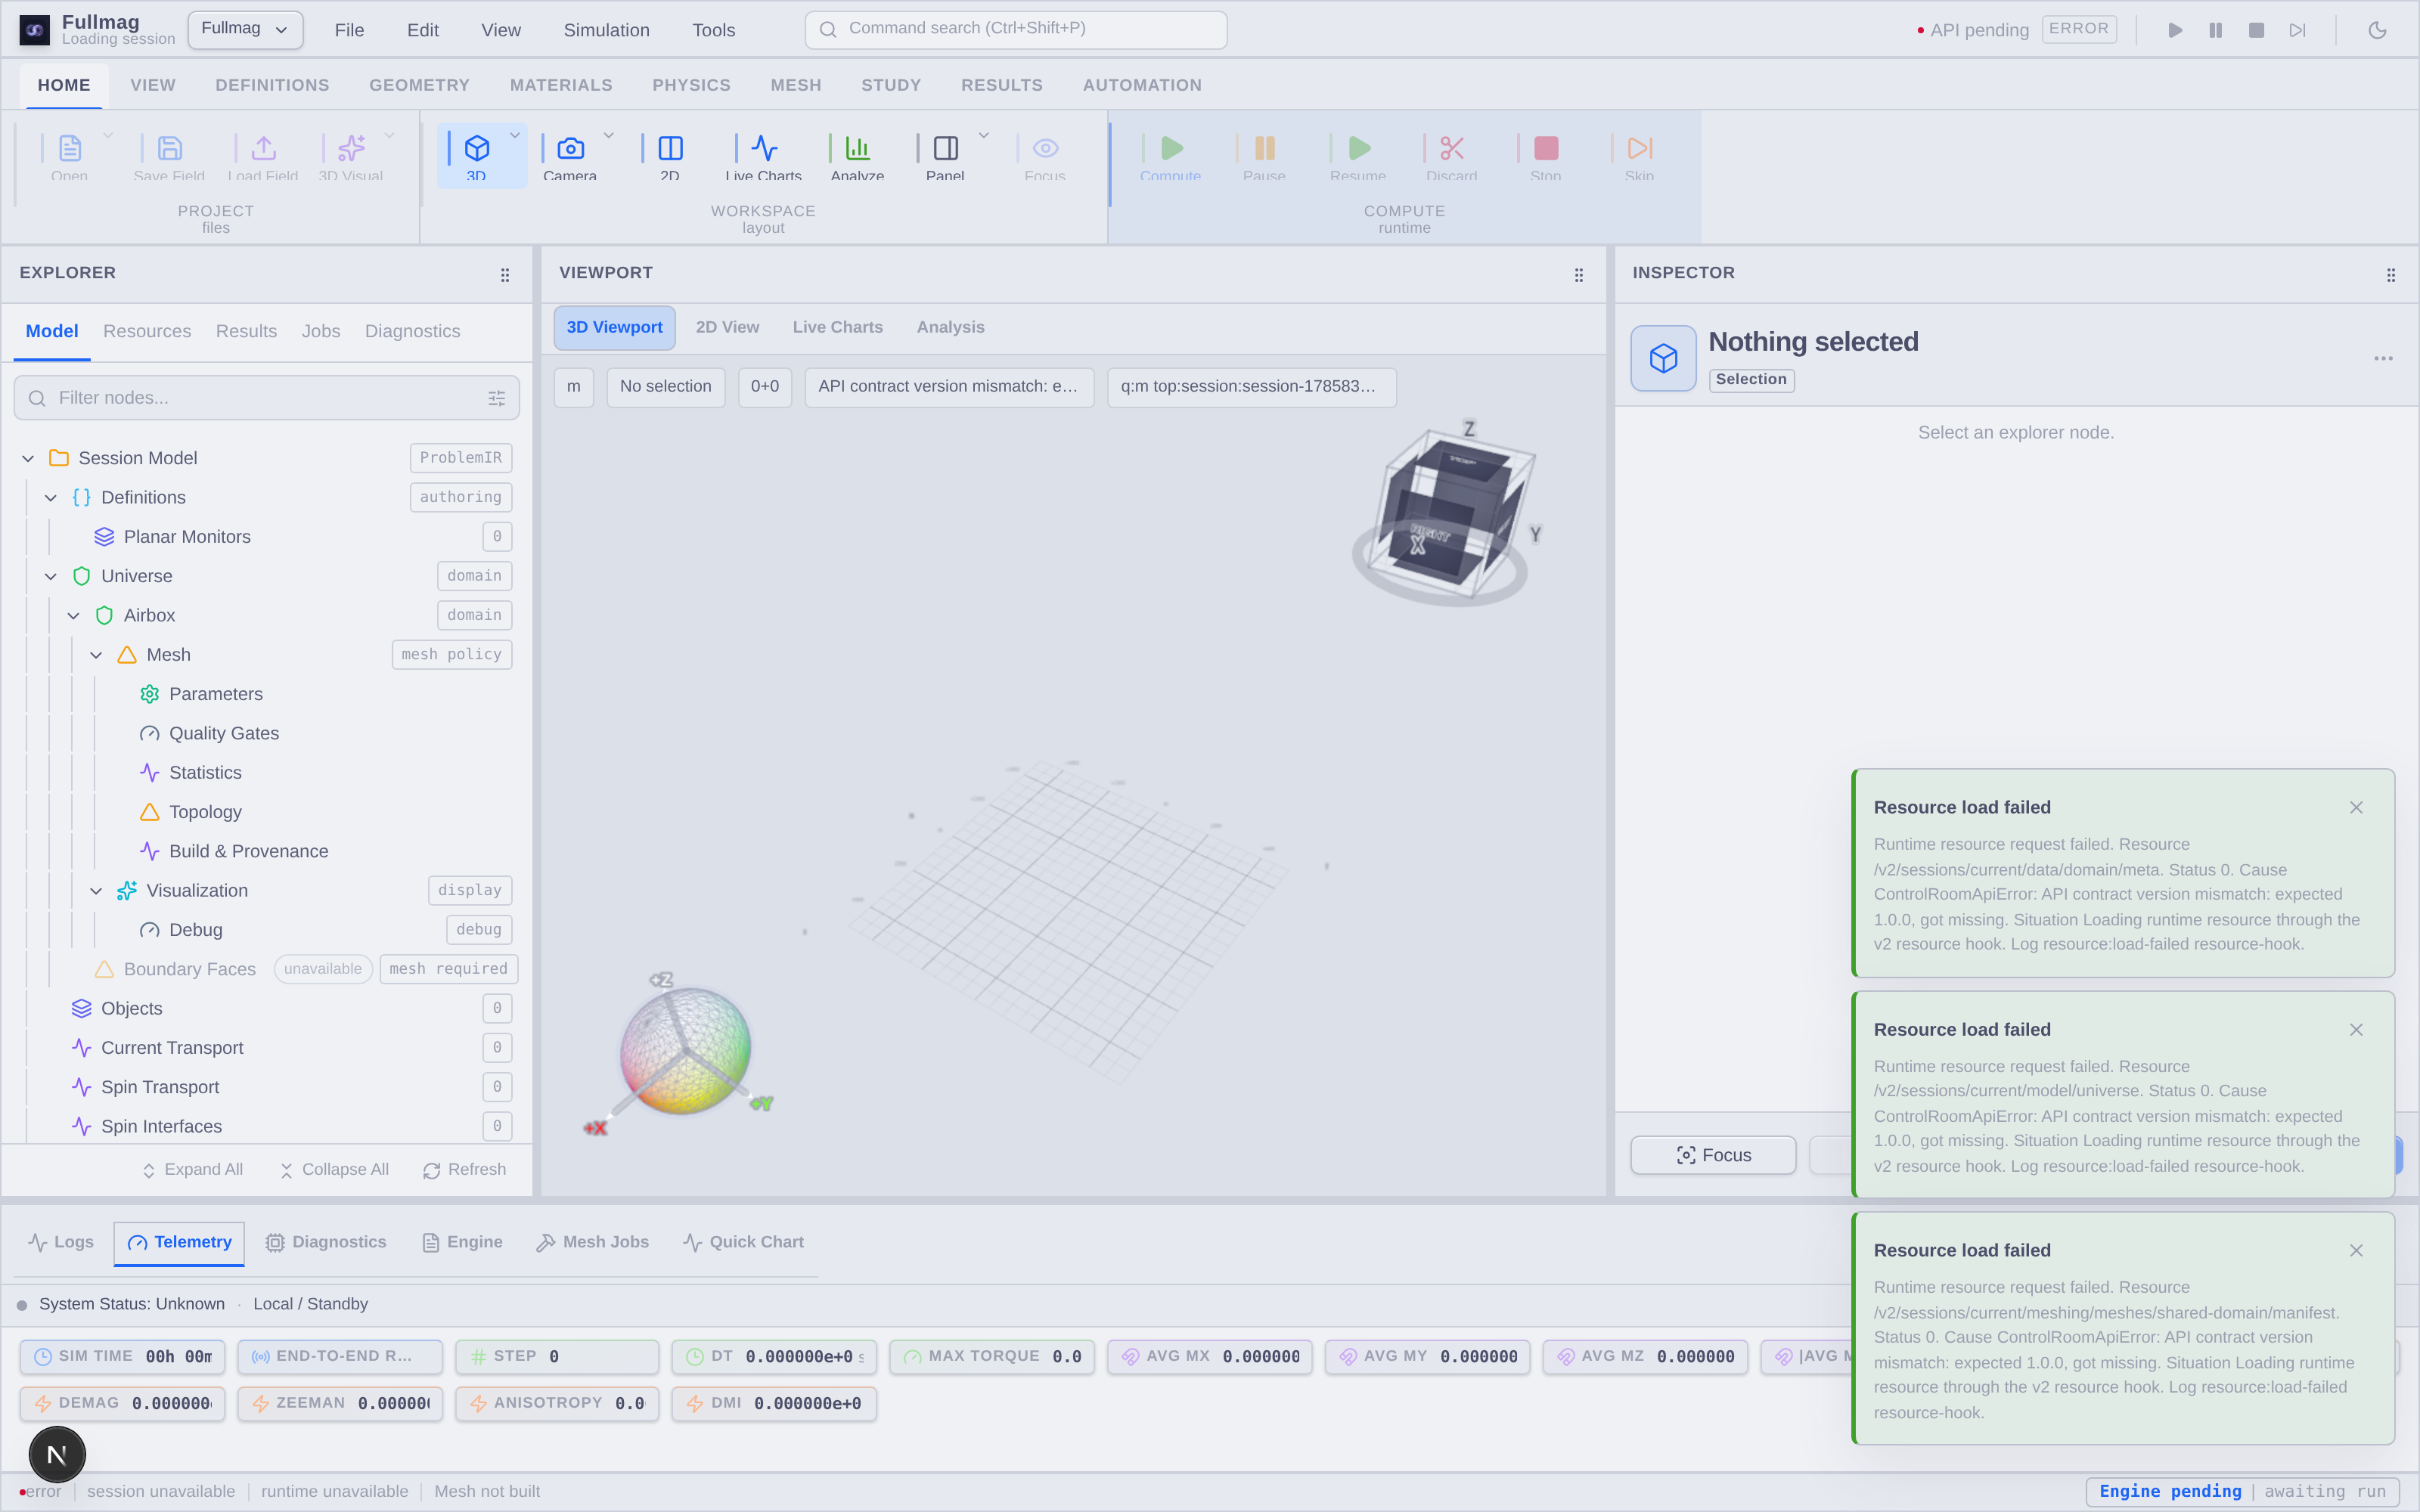2420x1512 pixels.
Task: Click the Focus button in Inspector
Action: pyautogui.click(x=1713, y=1155)
